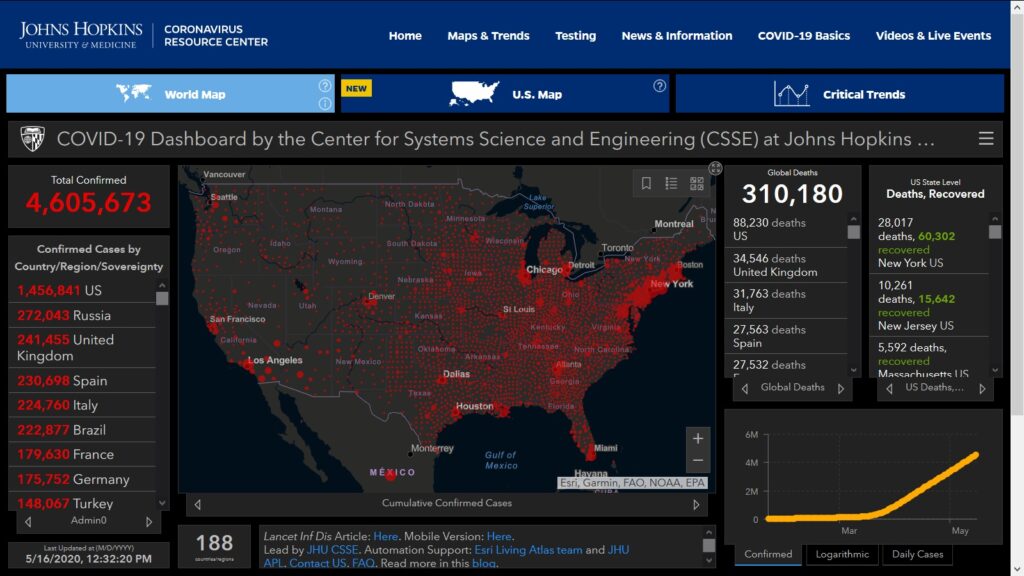Click the New York US deaths recovered entry
This screenshot has height=576, width=1024.
click(x=929, y=242)
